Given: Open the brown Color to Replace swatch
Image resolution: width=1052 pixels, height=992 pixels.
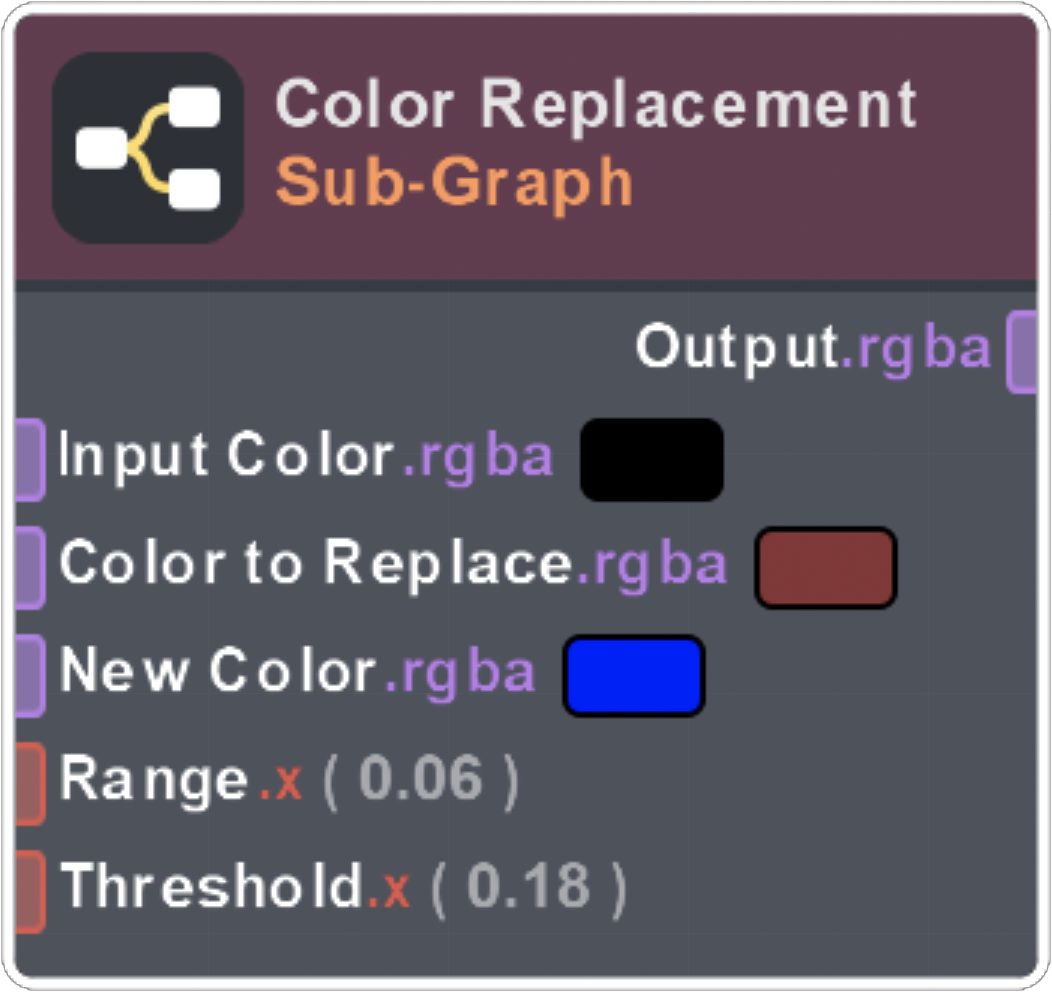Looking at the screenshot, I should pyautogui.click(x=825, y=567).
